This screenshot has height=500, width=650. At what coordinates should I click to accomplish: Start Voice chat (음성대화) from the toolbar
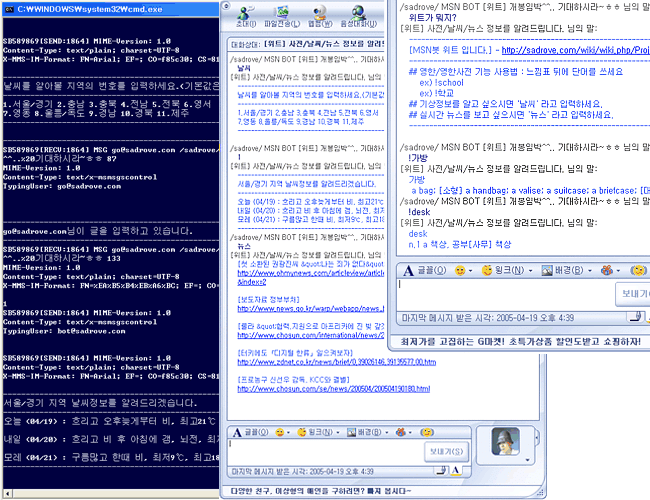click(359, 17)
